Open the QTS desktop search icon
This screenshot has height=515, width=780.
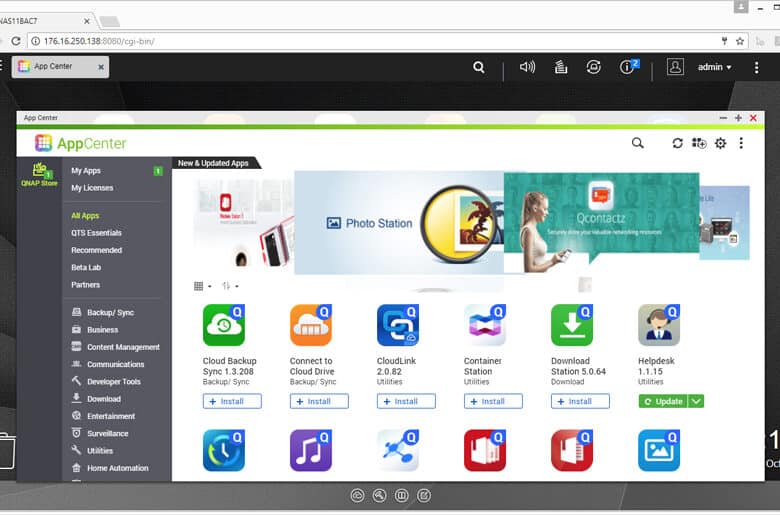[479, 67]
